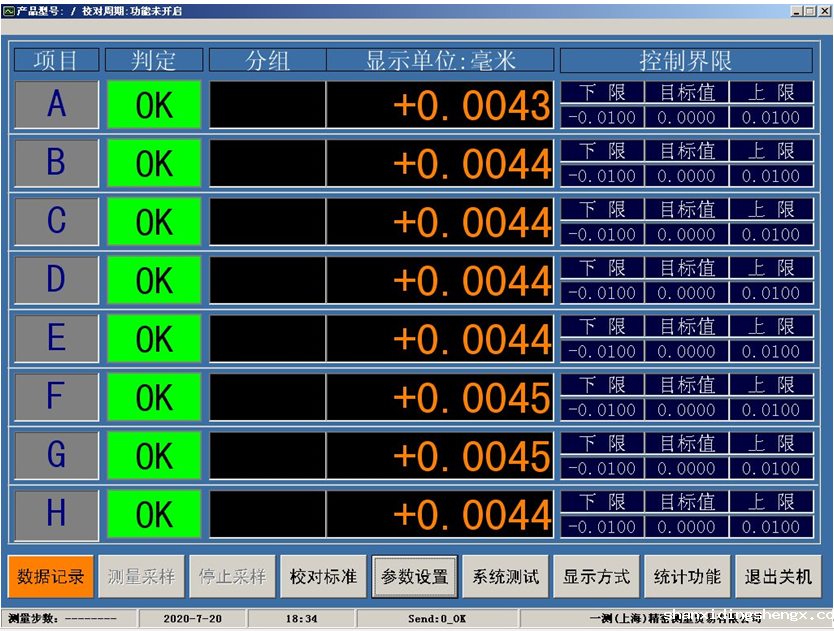Select item H channel button
This screenshot has width=834, height=631.
point(56,515)
